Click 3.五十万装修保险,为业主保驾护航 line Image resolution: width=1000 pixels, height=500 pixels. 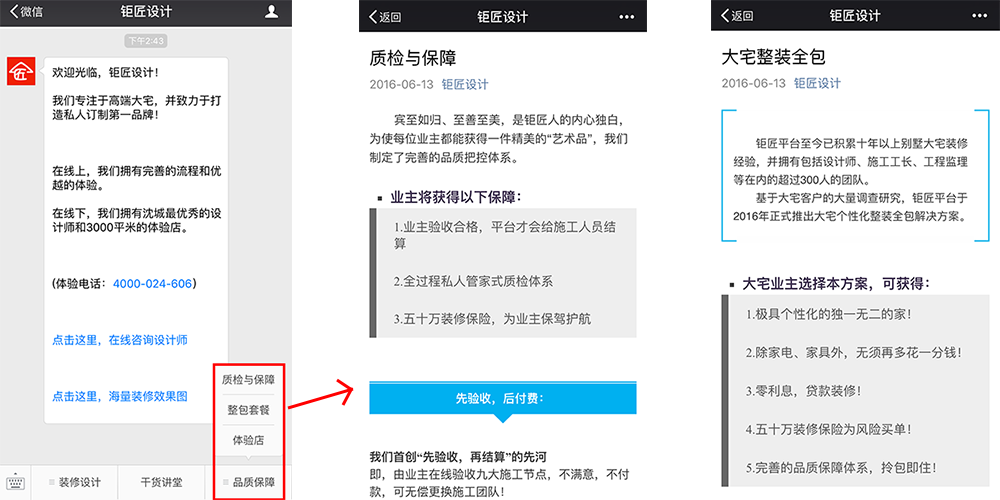point(492,318)
